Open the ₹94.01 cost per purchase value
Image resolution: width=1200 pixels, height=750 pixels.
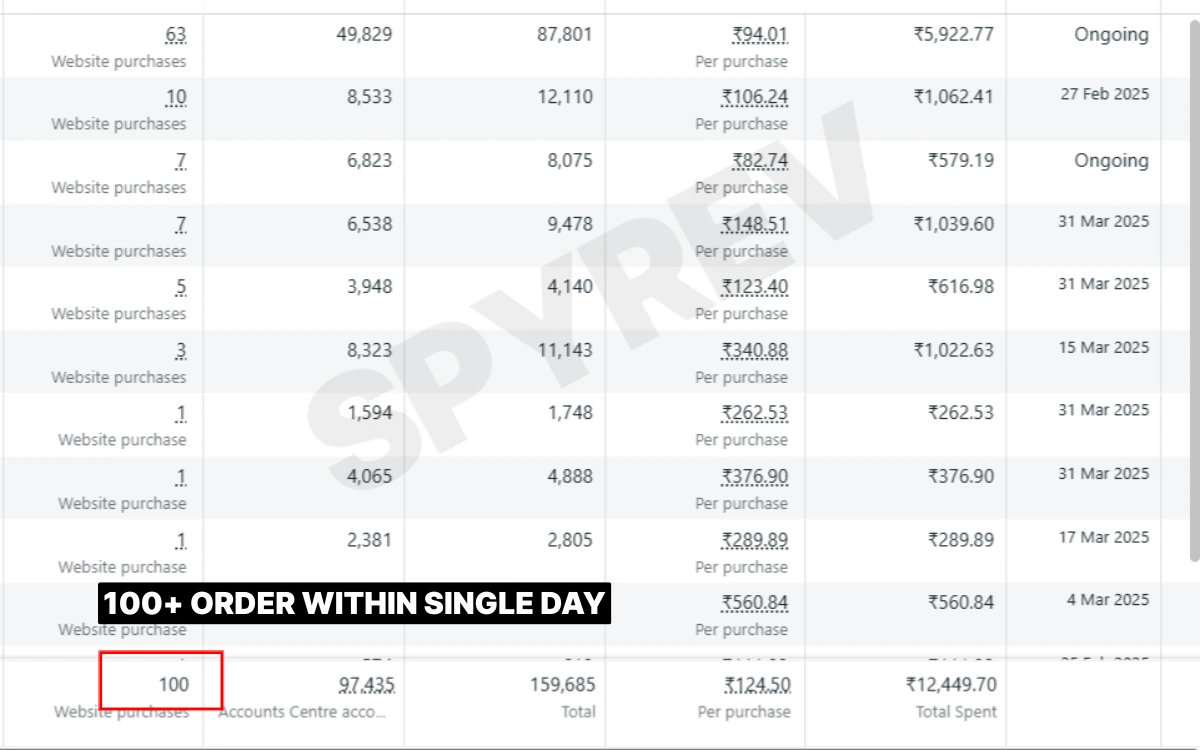(x=759, y=35)
